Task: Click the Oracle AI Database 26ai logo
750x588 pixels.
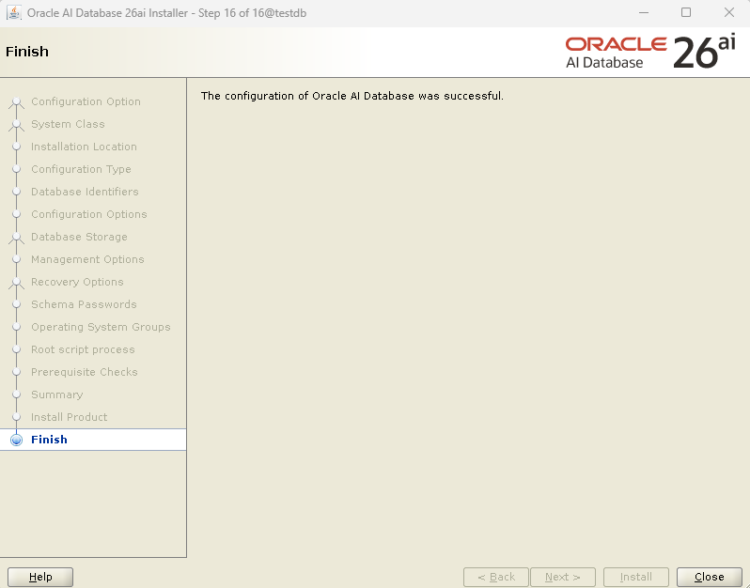Action: [651, 52]
